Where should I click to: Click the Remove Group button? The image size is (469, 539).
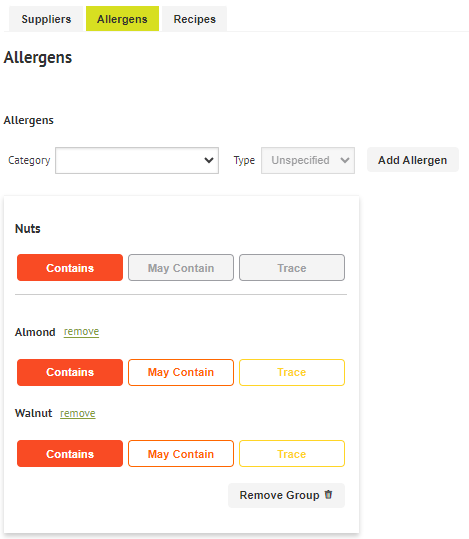(x=286, y=495)
